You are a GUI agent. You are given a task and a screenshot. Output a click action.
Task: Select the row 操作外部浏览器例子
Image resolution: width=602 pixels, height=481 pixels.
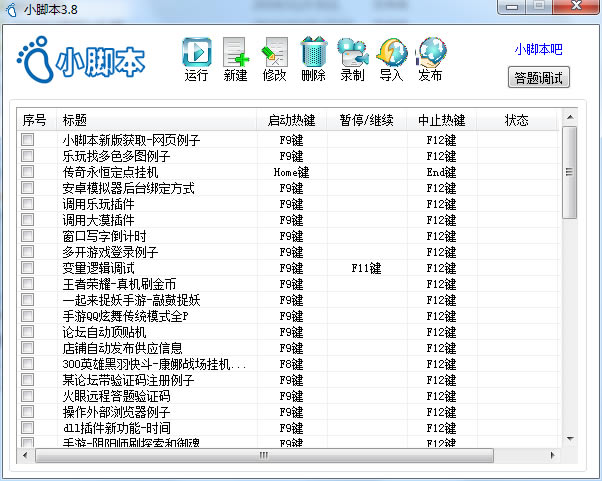coord(288,412)
